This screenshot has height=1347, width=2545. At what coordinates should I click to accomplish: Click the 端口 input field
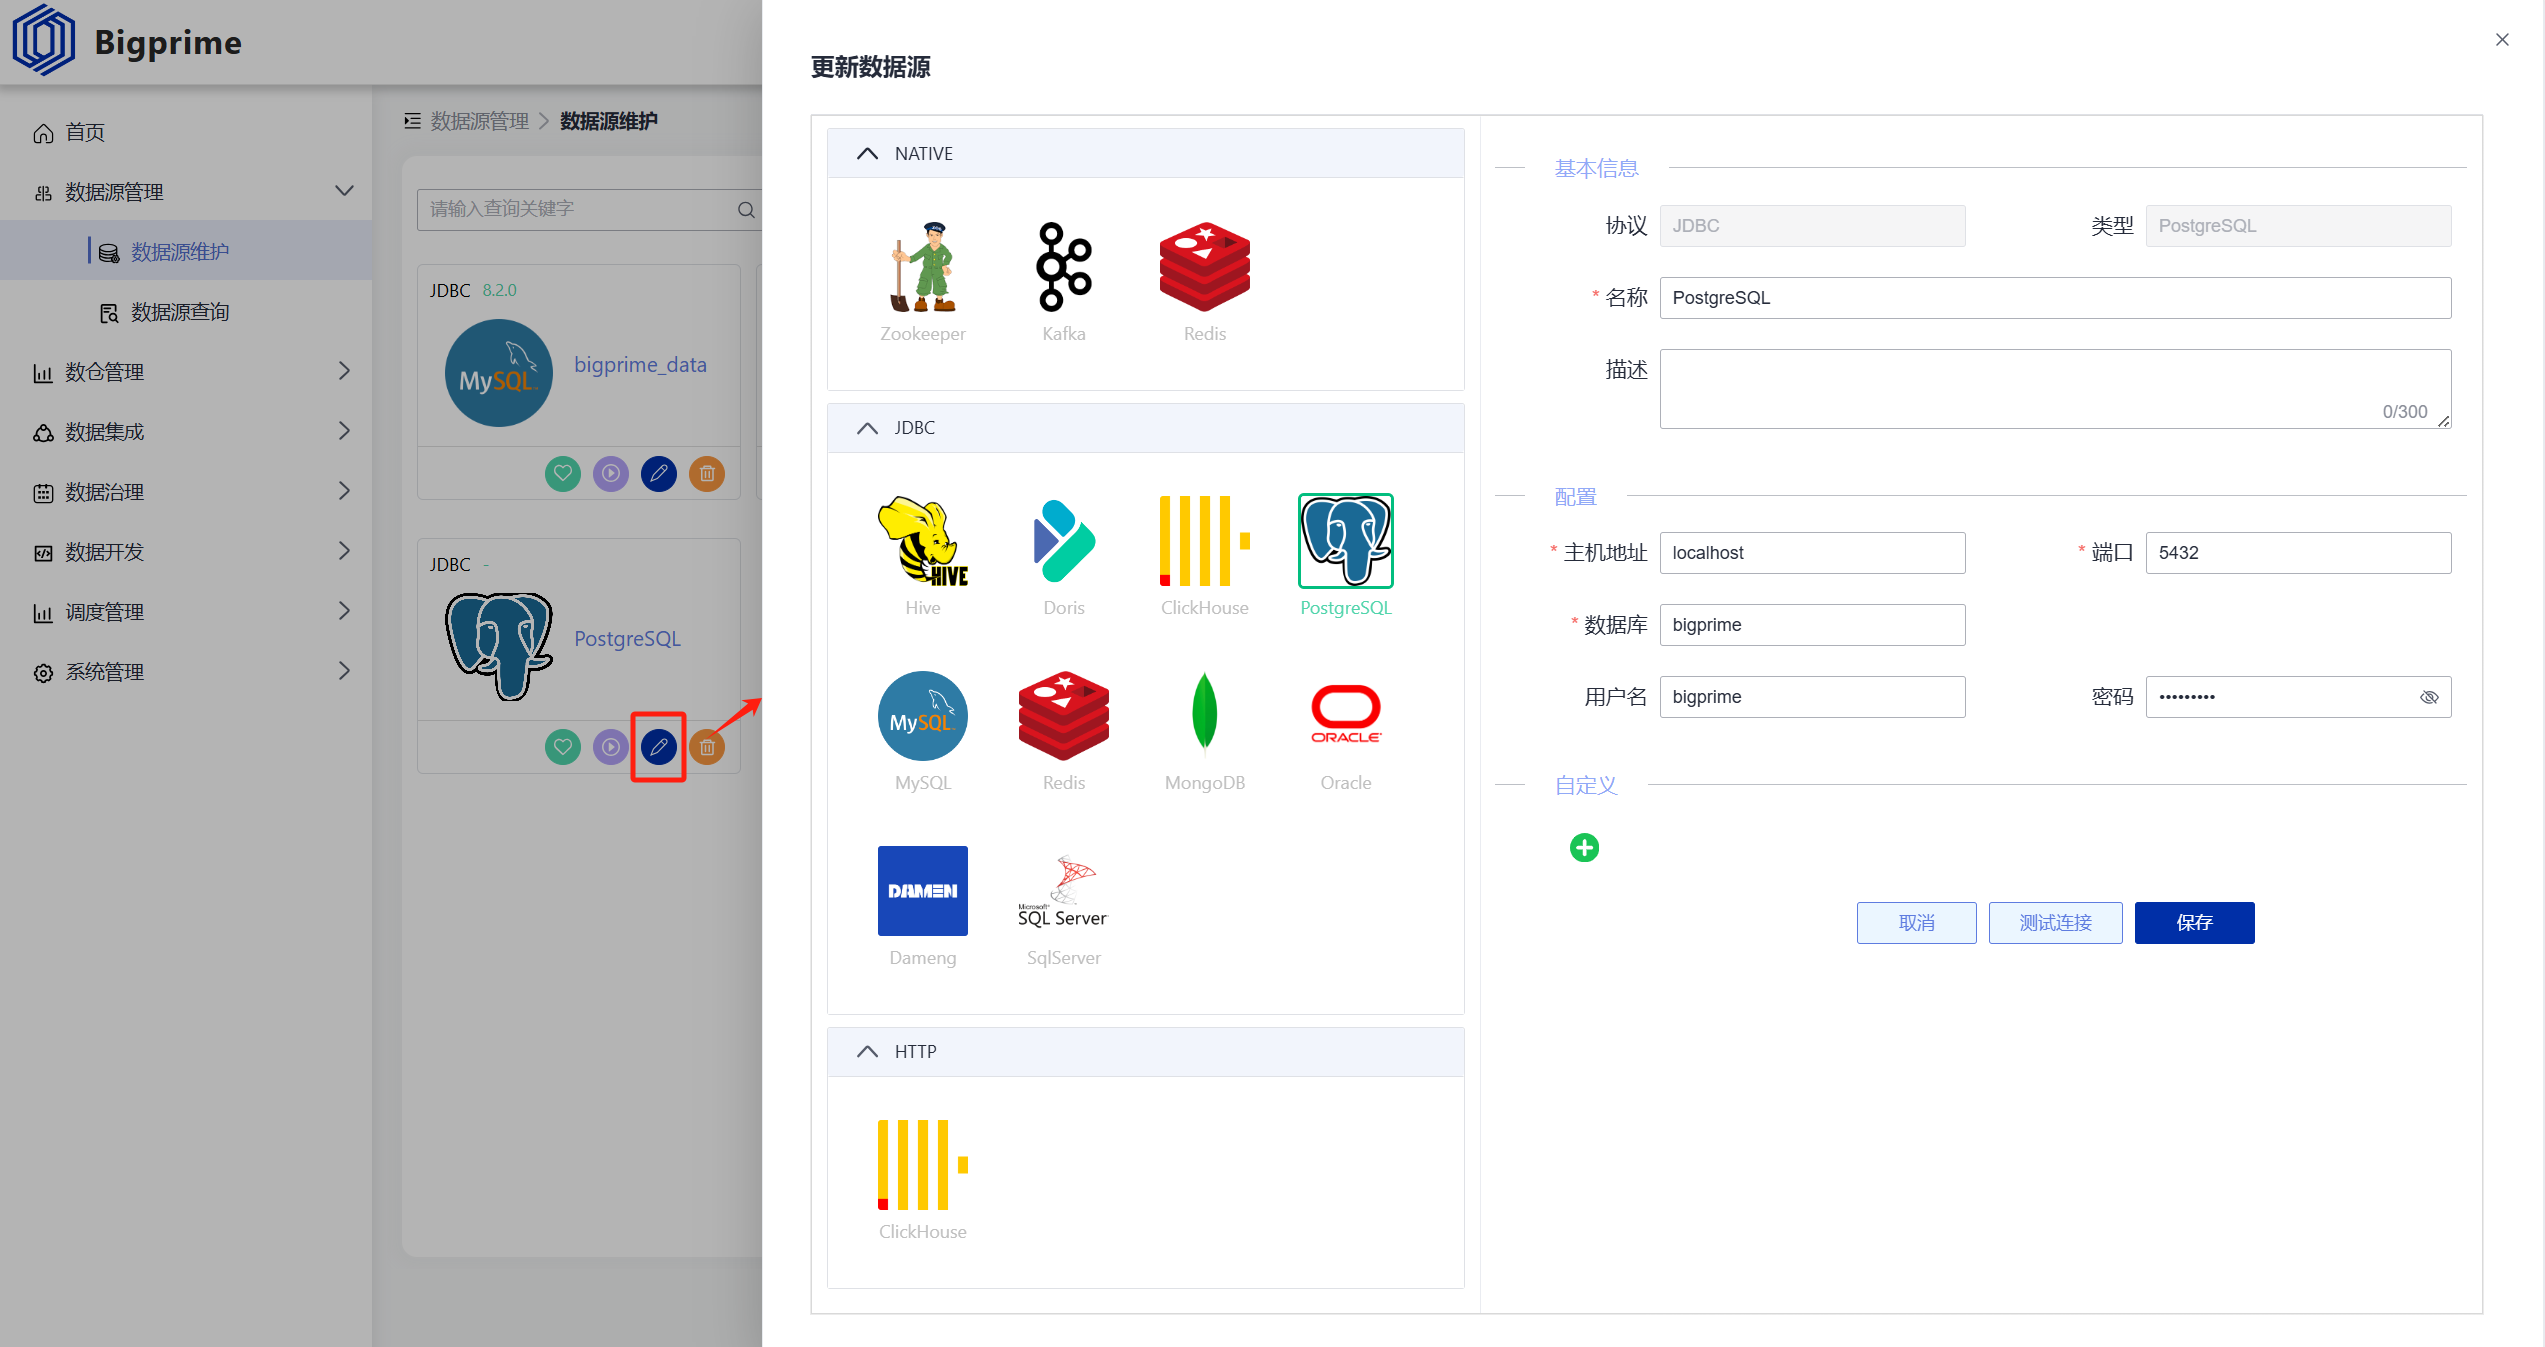point(2298,553)
